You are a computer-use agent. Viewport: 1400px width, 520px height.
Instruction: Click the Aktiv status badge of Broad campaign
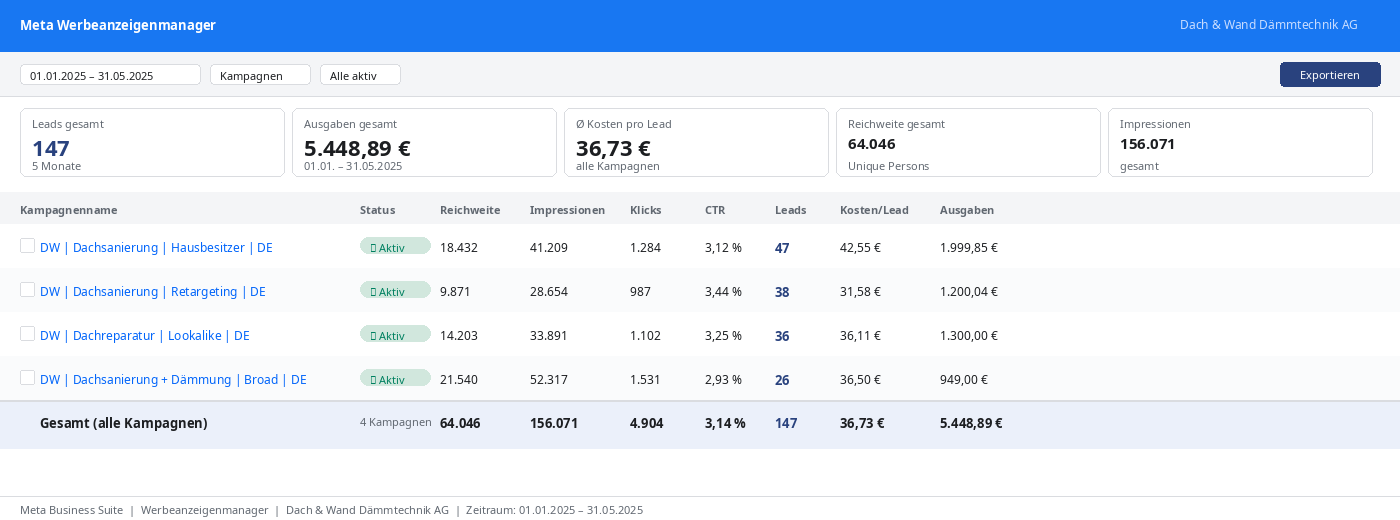coord(395,378)
